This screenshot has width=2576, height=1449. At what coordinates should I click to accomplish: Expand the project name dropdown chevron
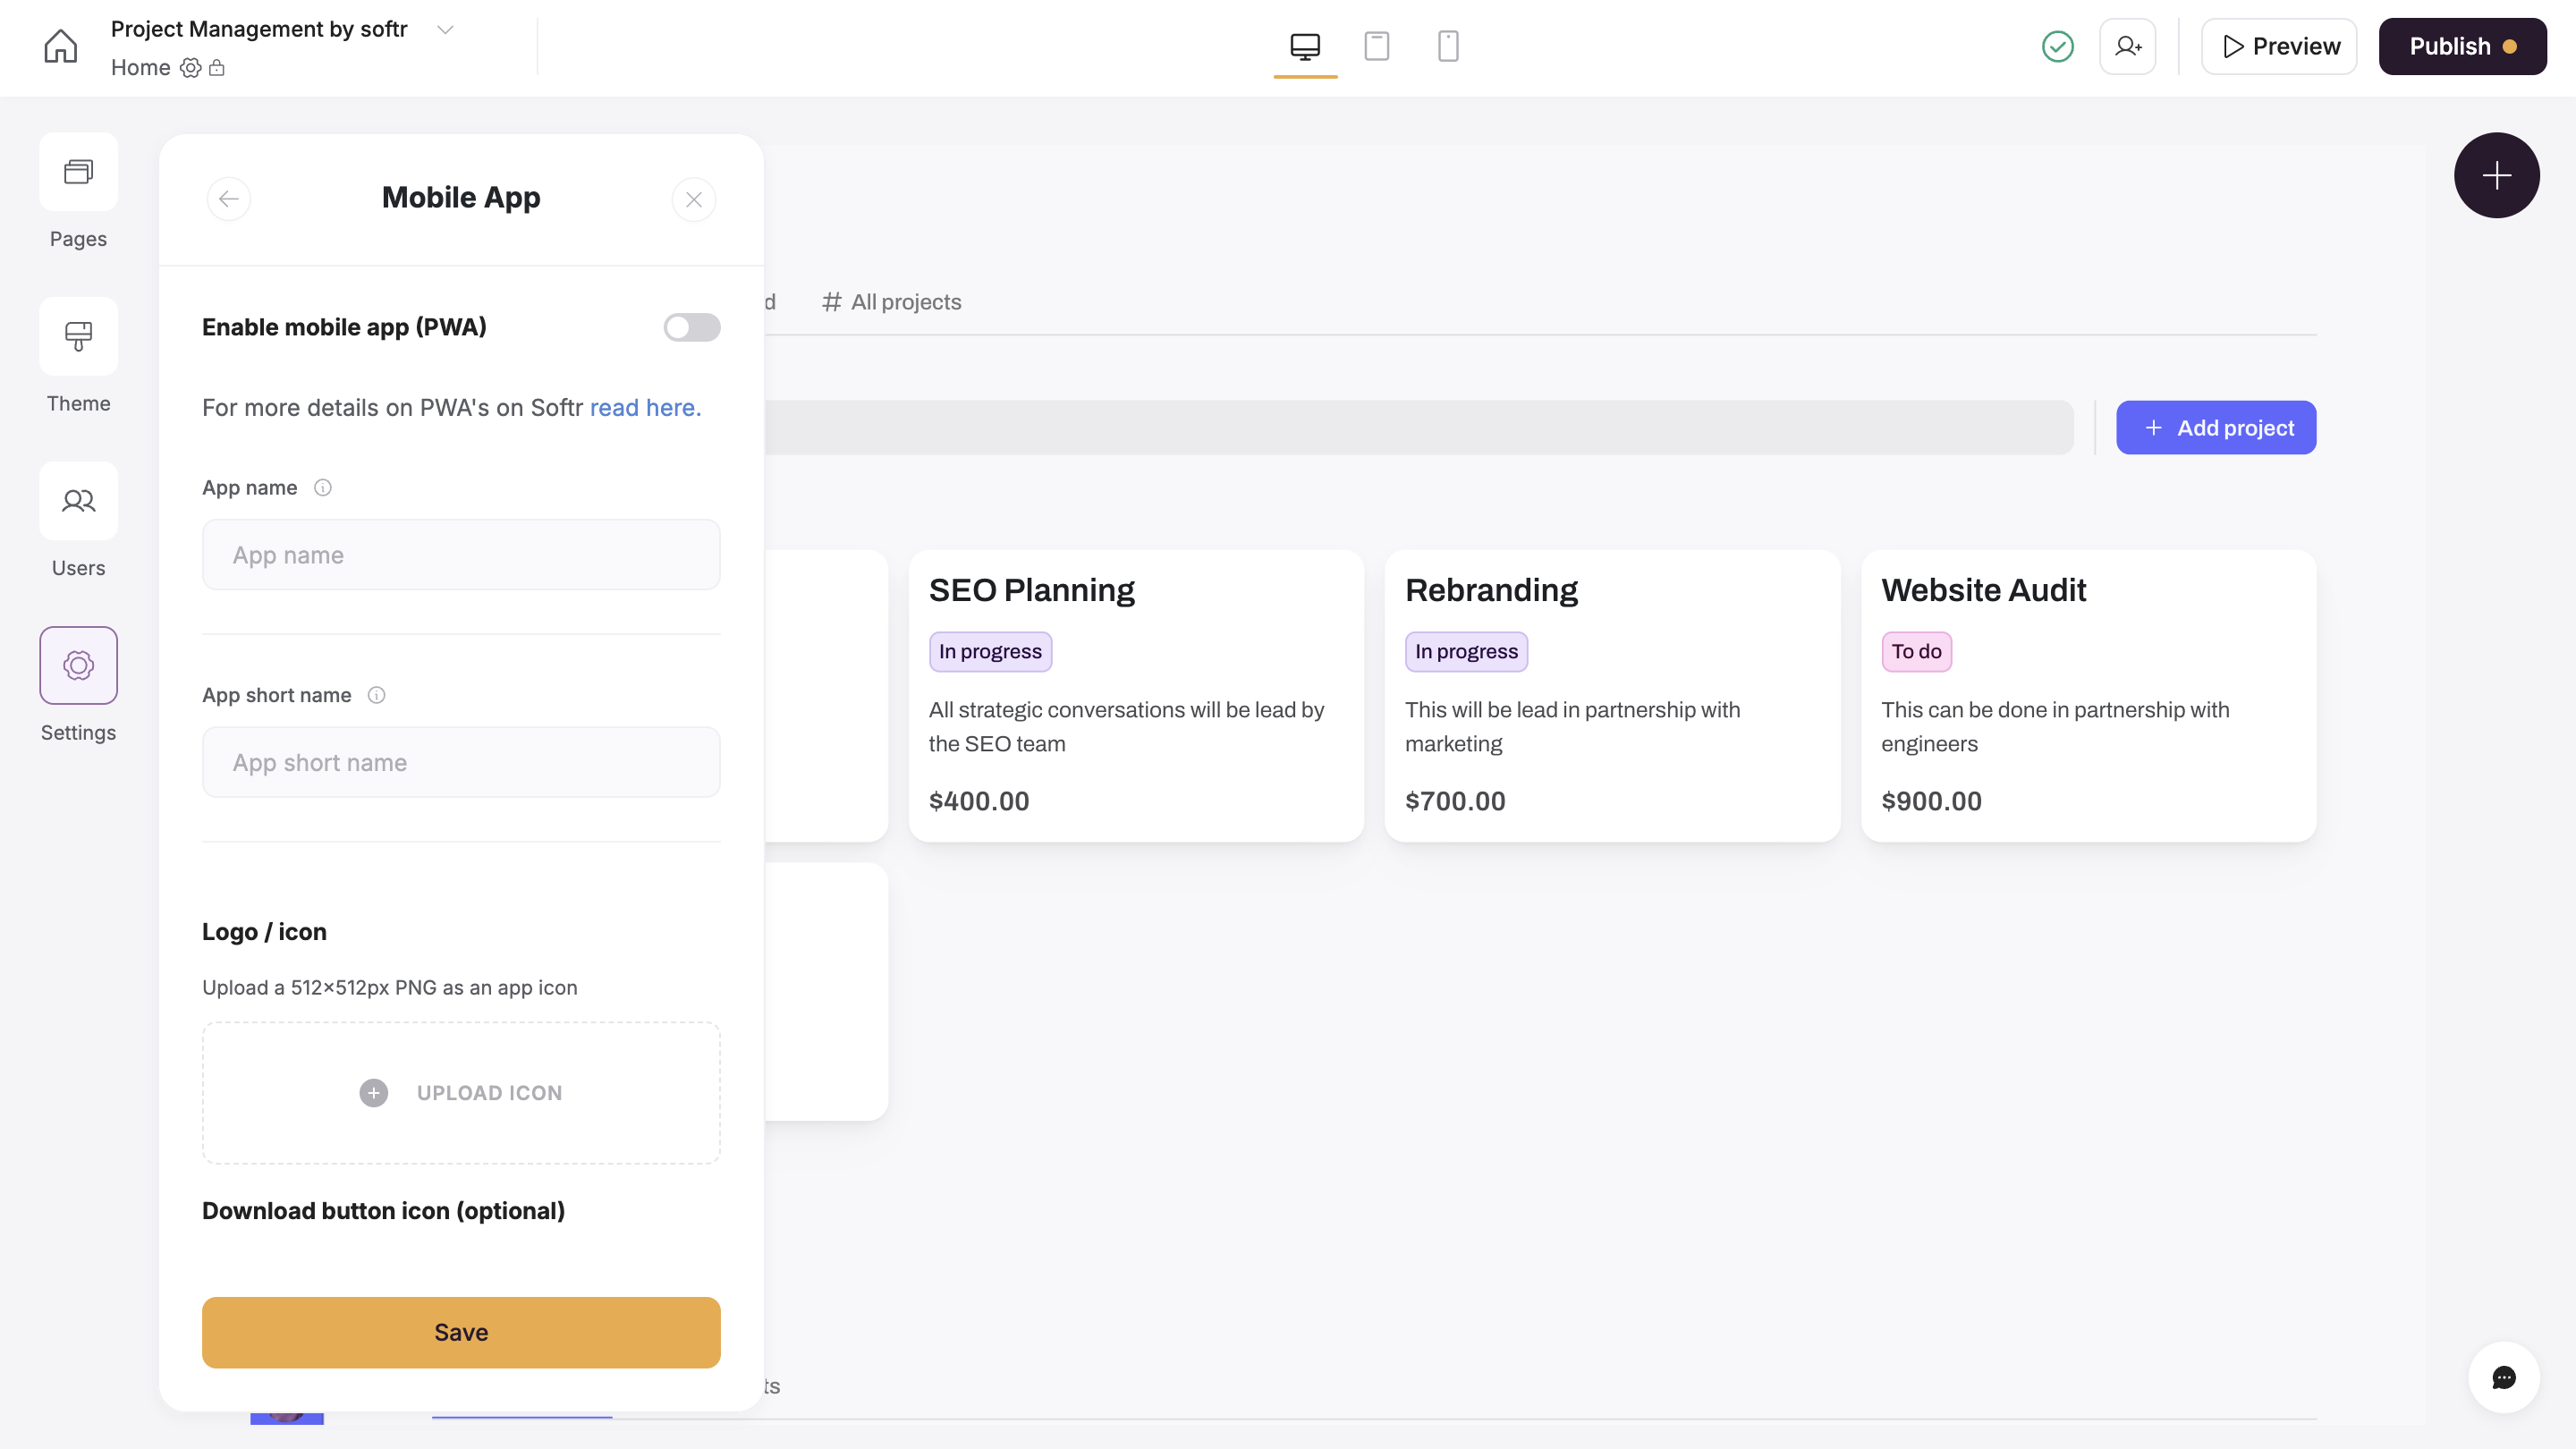(445, 29)
